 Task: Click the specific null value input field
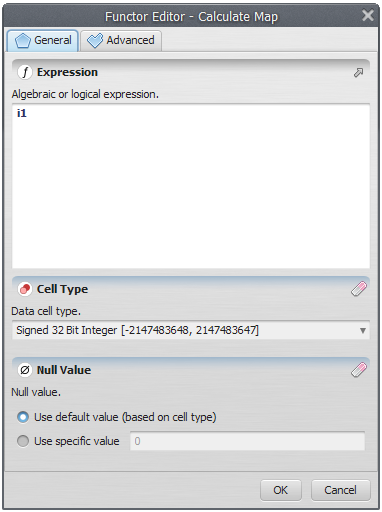(x=247, y=441)
